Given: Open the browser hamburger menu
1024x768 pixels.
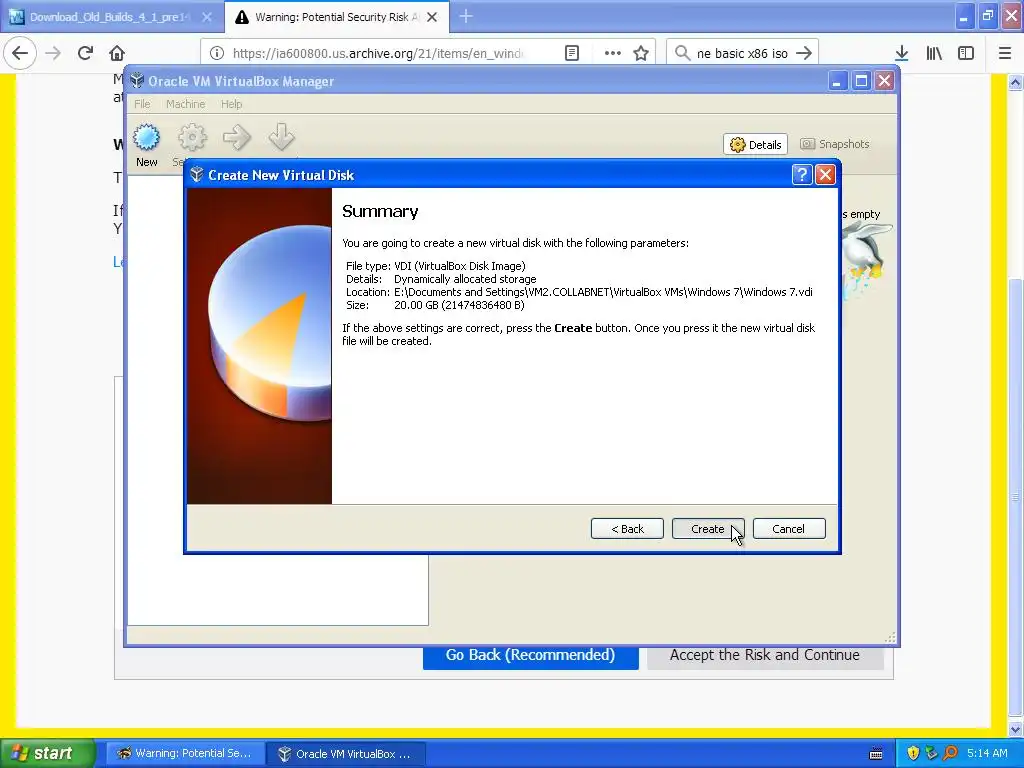Looking at the screenshot, I should 1005,53.
